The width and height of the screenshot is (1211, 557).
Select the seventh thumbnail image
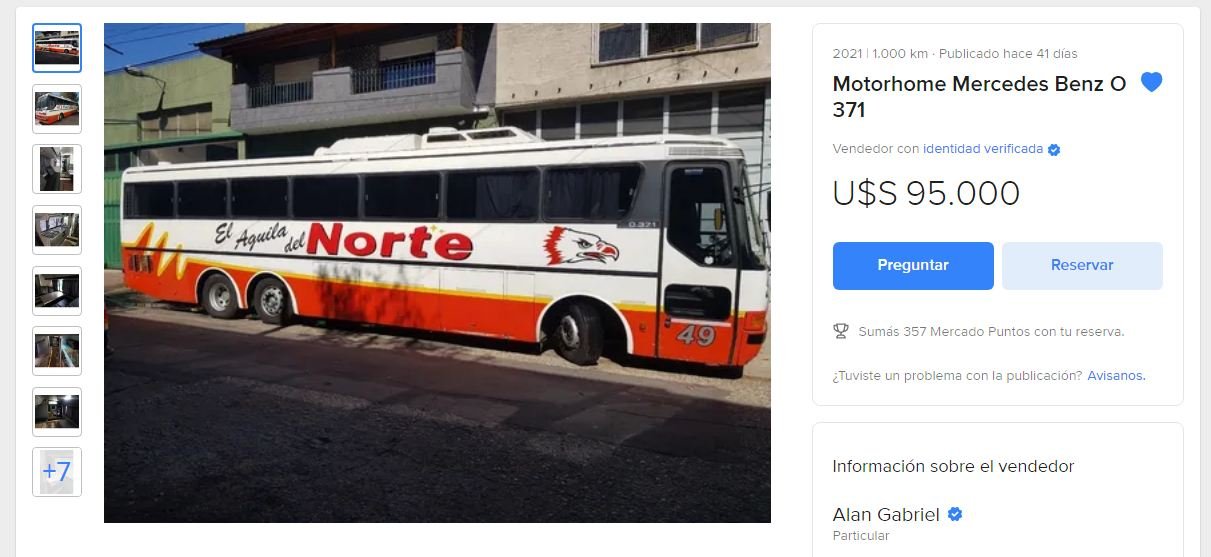(57, 412)
